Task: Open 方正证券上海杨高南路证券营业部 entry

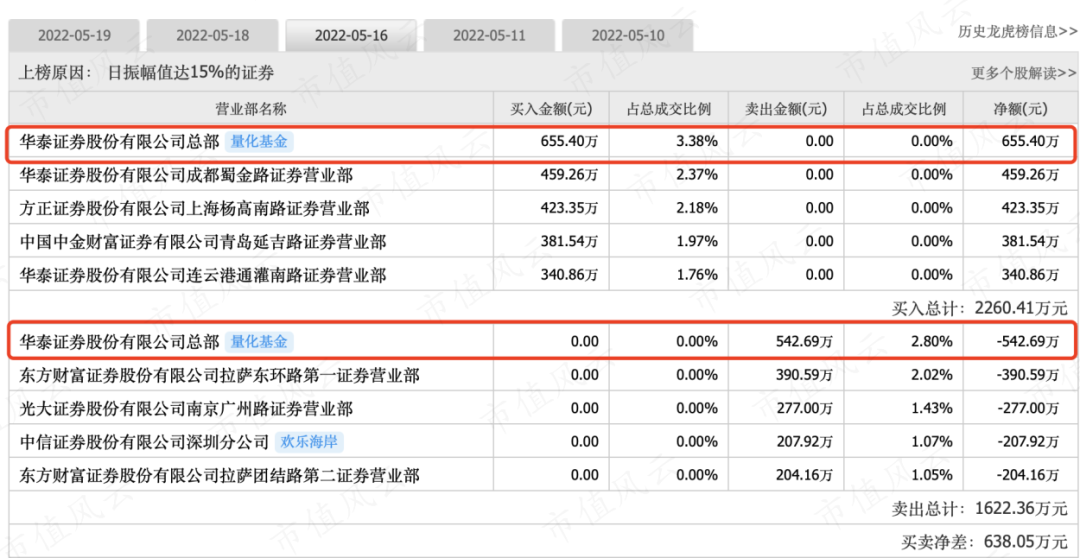Action: tap(195, 209)
